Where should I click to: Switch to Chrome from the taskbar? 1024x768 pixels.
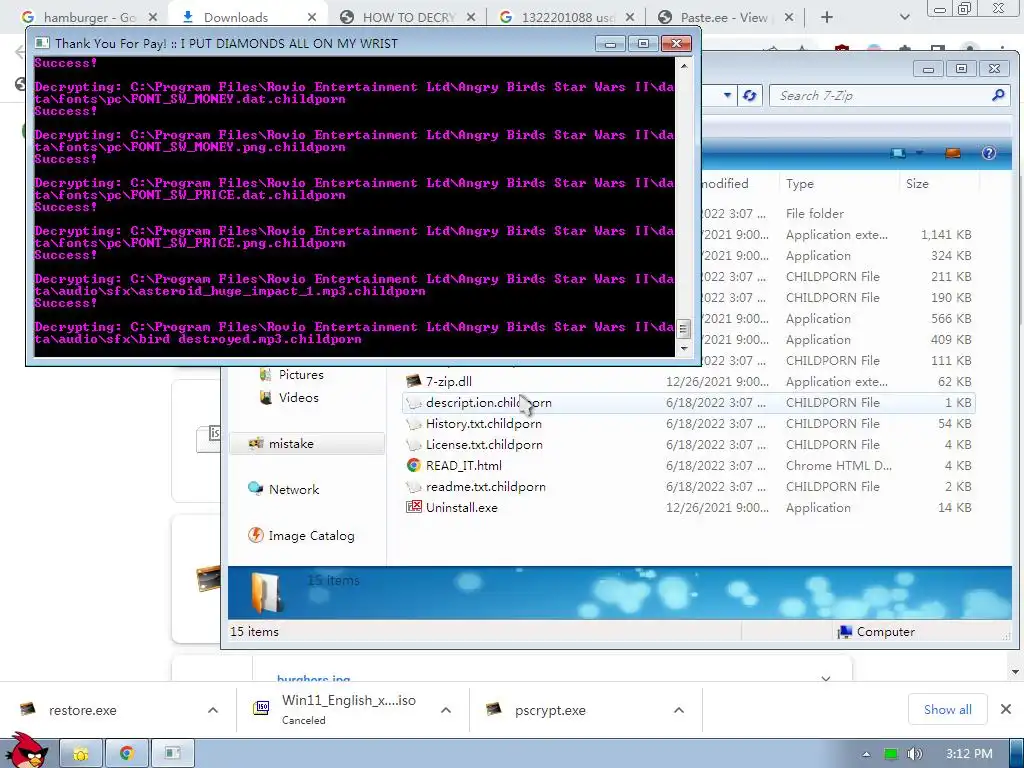pyautogui.click(x=127, y=754)
